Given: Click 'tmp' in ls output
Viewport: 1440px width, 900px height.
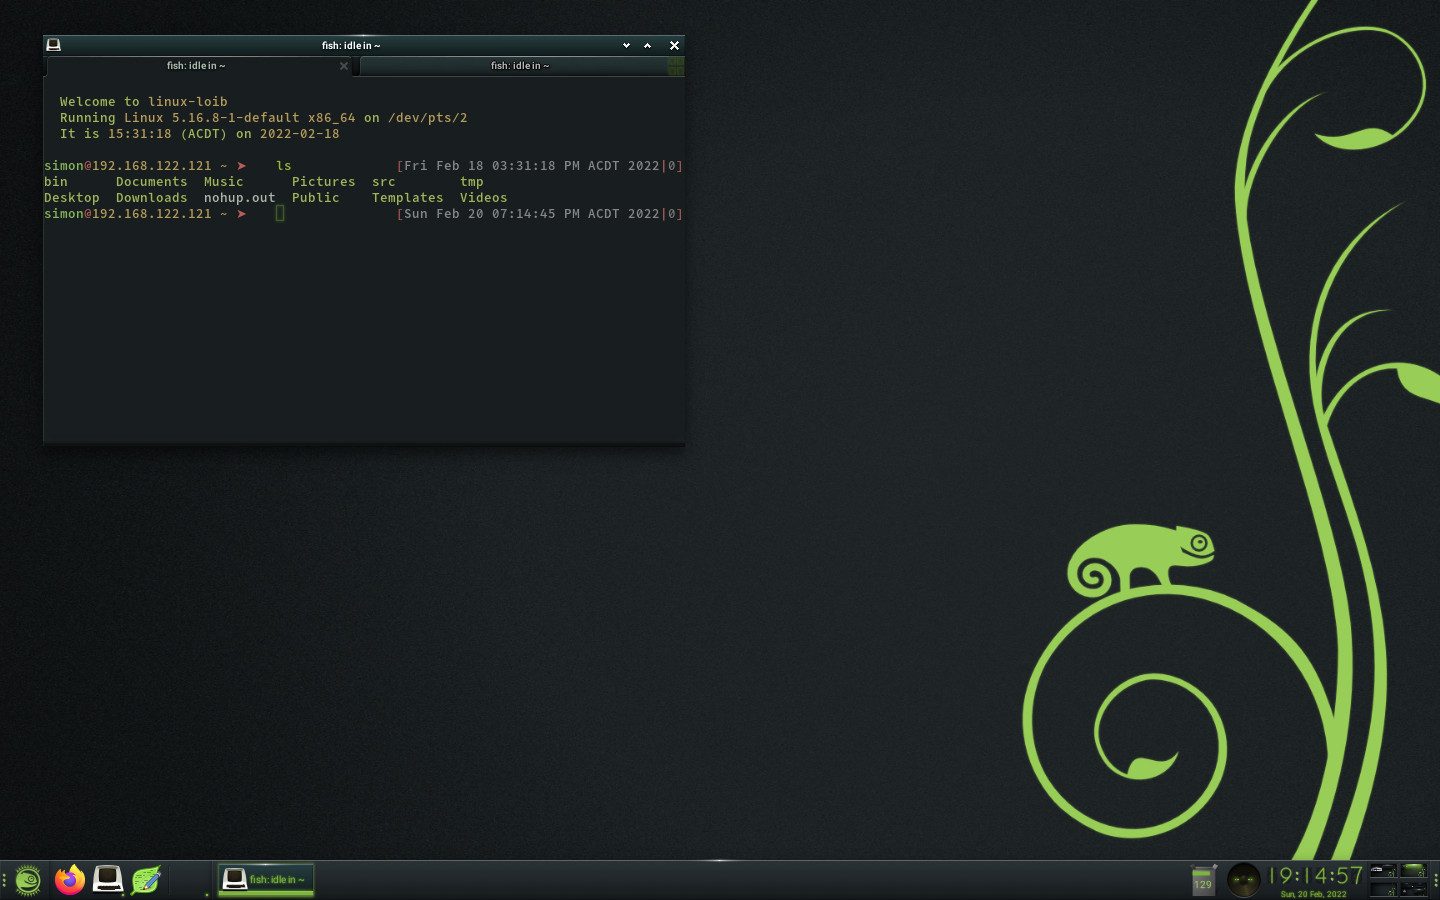Looking at the screenshot, I should pos(472,182).
